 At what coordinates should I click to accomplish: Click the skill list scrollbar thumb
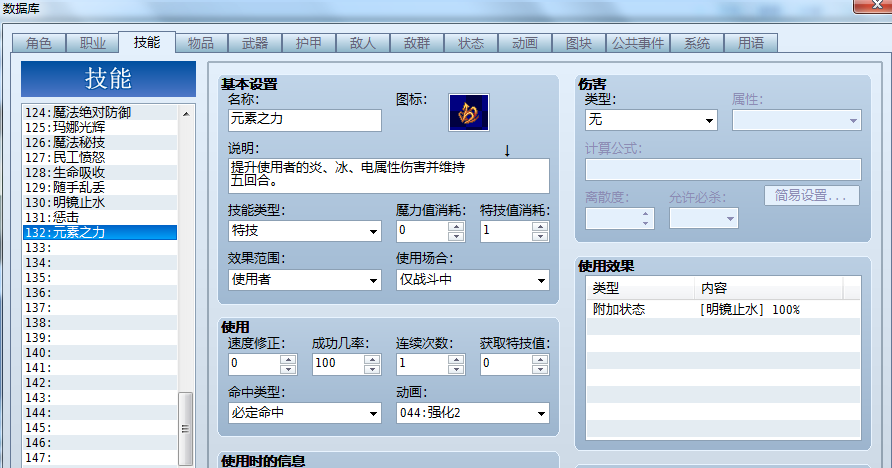(185, 428)
